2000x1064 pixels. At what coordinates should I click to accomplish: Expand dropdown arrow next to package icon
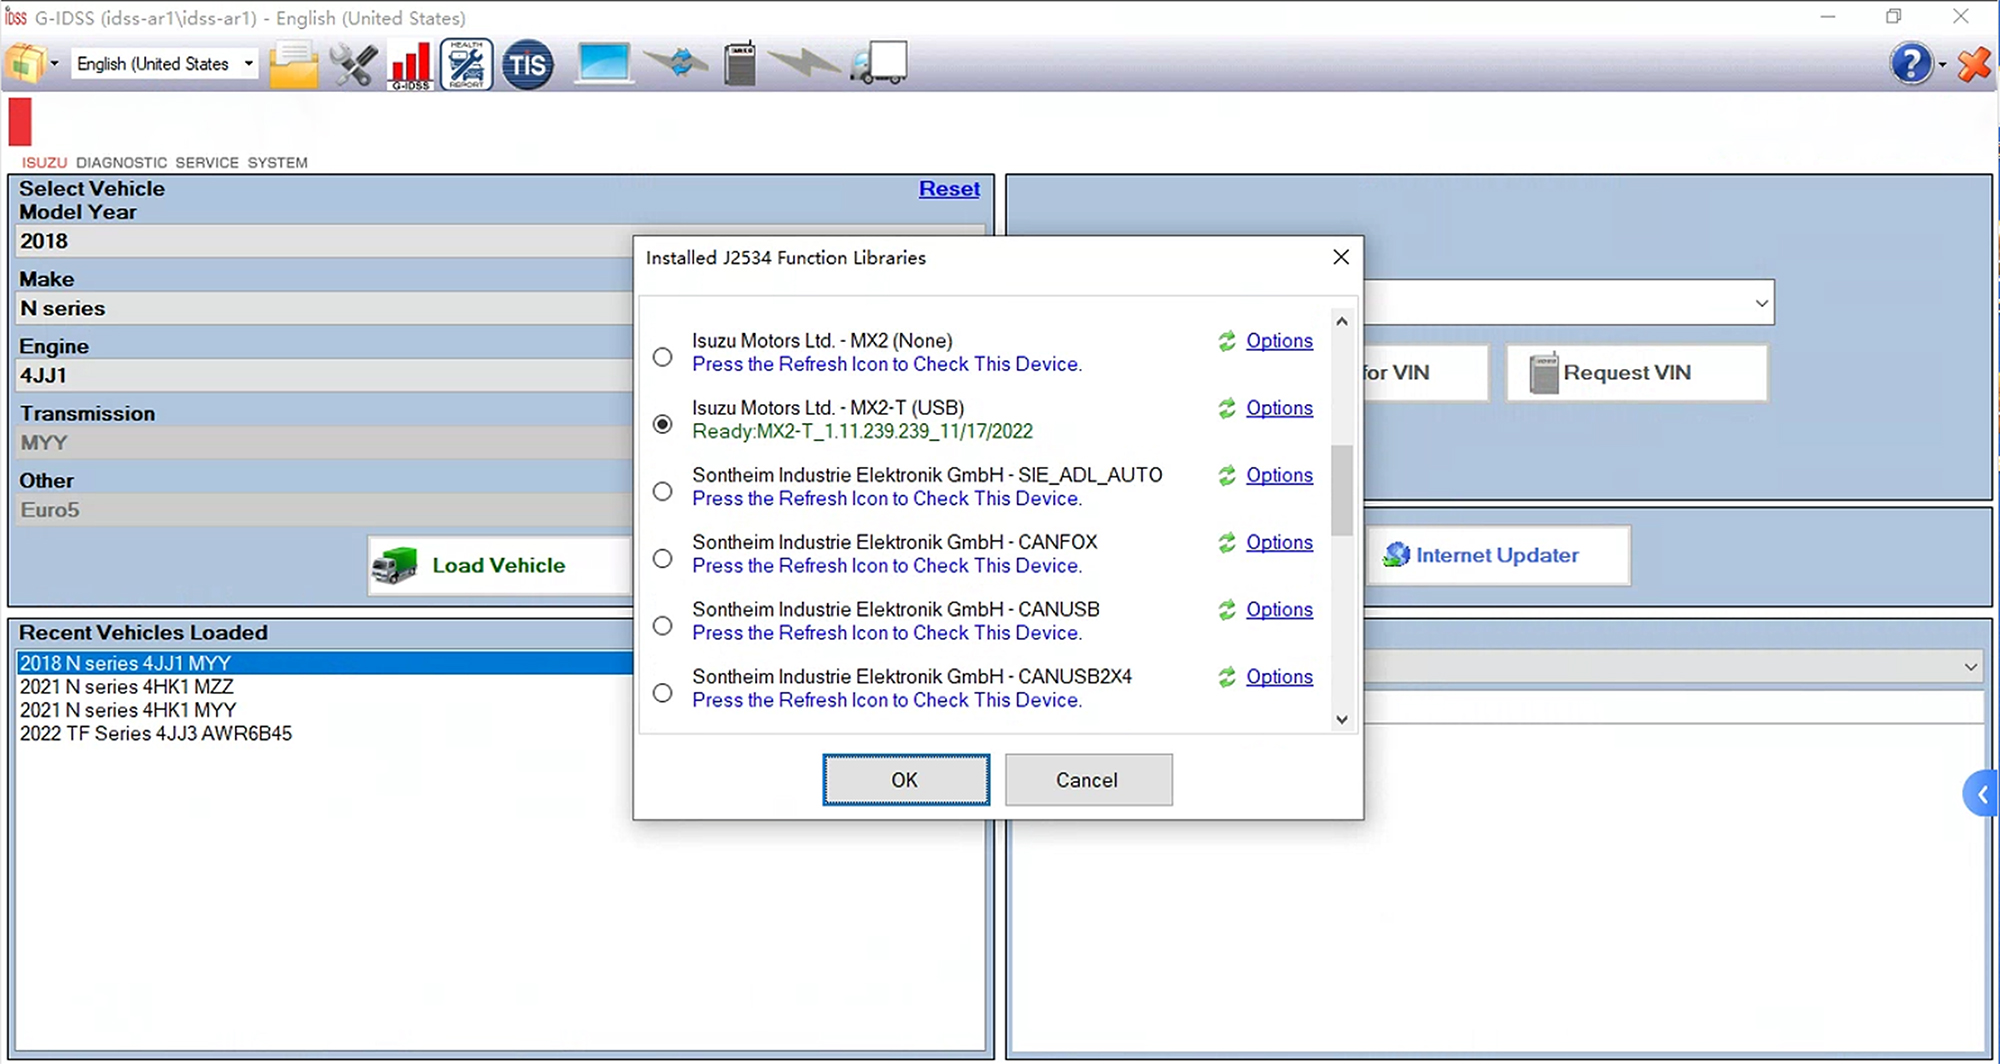click(55, 64)
